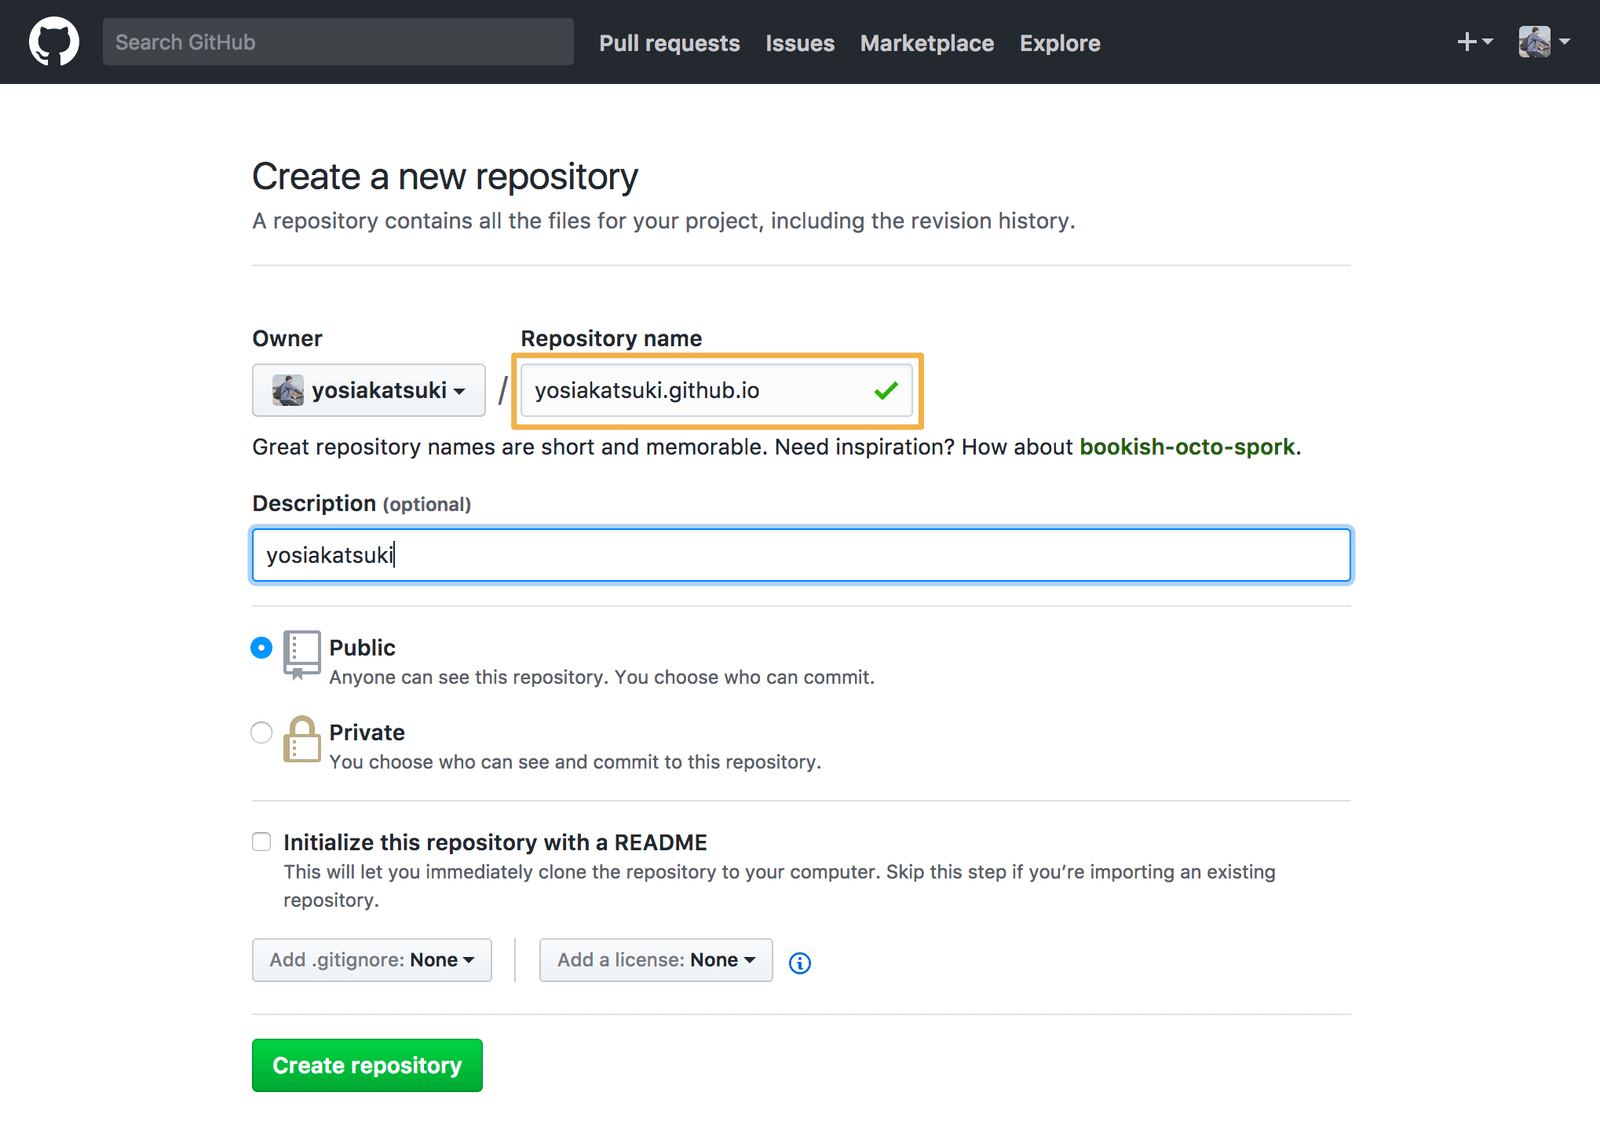Use suggested name bookish-octo-spork

click(1187, 447)
